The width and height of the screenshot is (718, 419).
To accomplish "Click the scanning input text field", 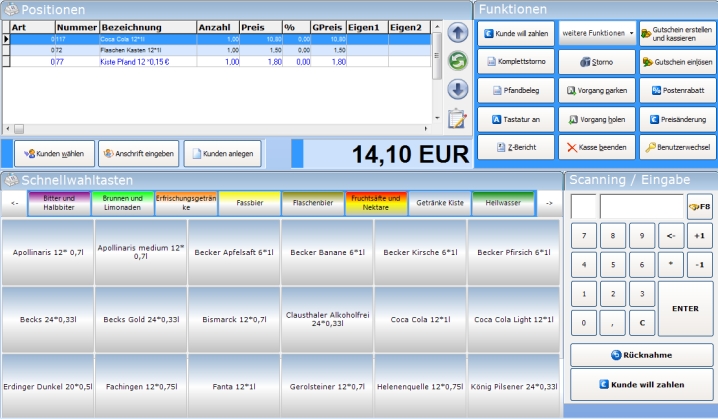I will click(x=641, y=207).
